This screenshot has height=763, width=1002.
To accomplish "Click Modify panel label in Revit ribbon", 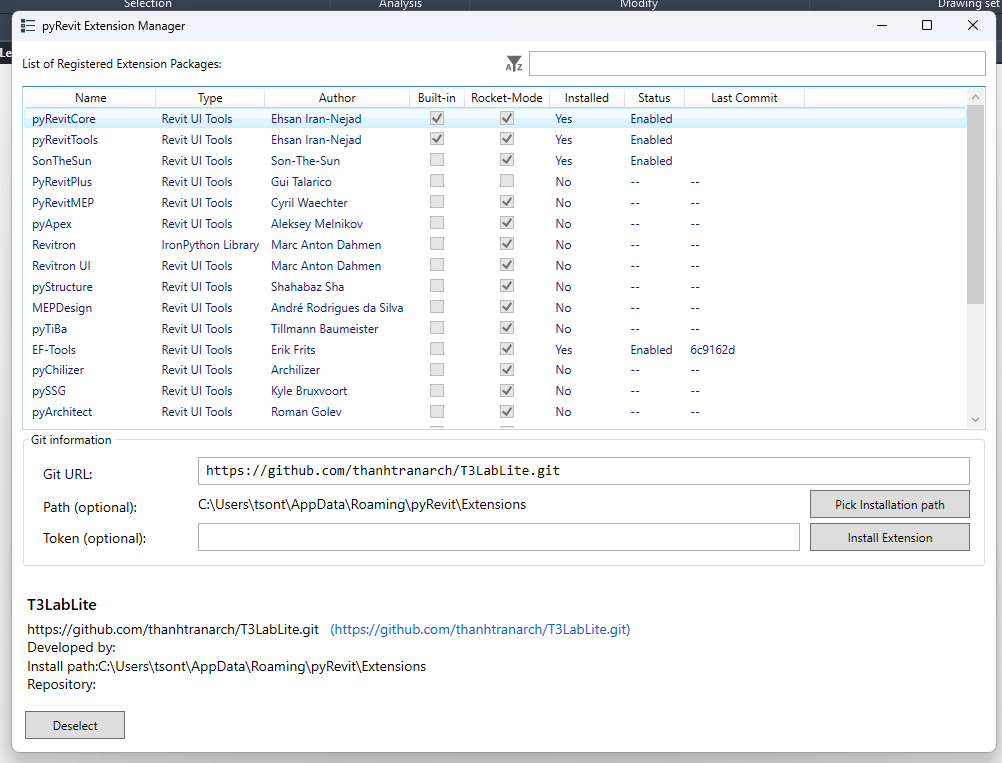I will coord(638,4).
